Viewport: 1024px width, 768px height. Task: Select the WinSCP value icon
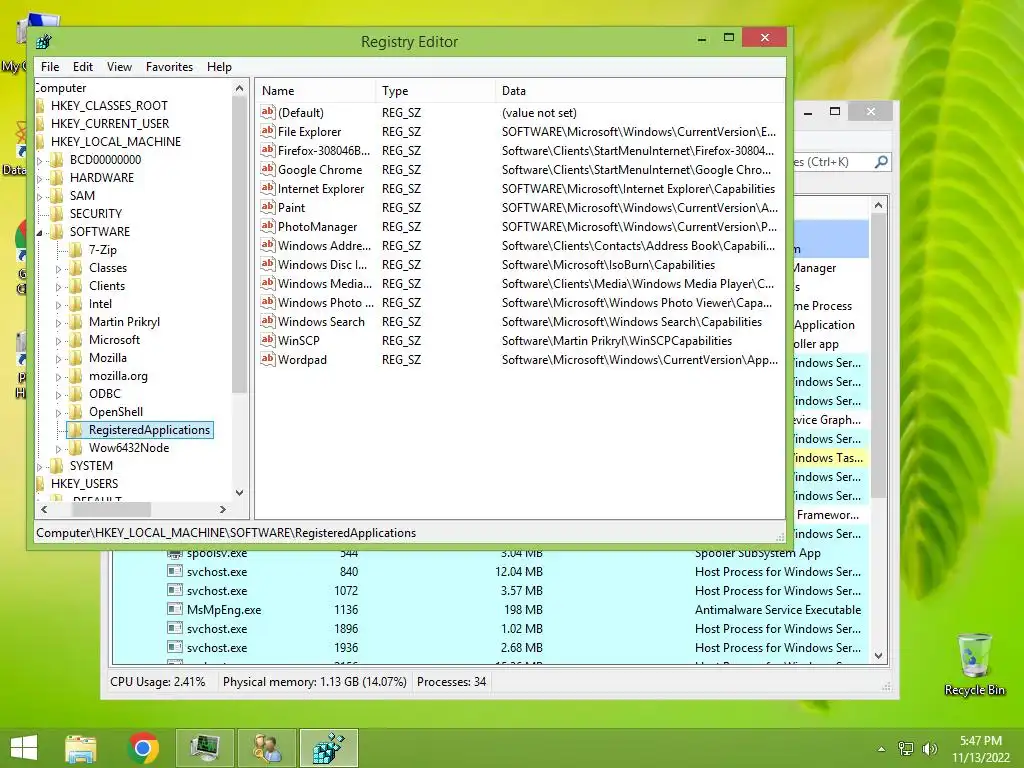pos(267,340)
